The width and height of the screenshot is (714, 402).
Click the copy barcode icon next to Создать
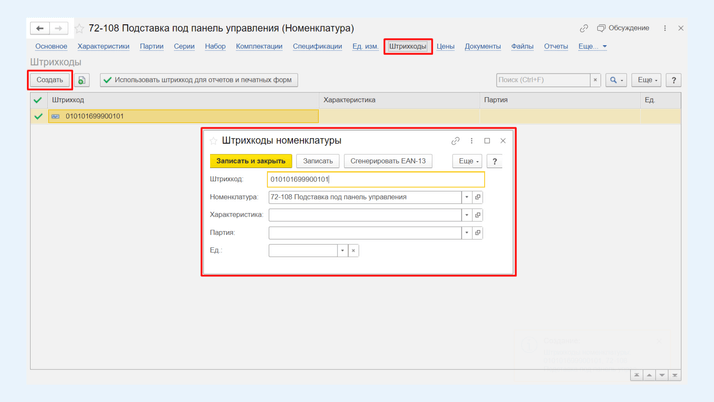pos(82,80)
